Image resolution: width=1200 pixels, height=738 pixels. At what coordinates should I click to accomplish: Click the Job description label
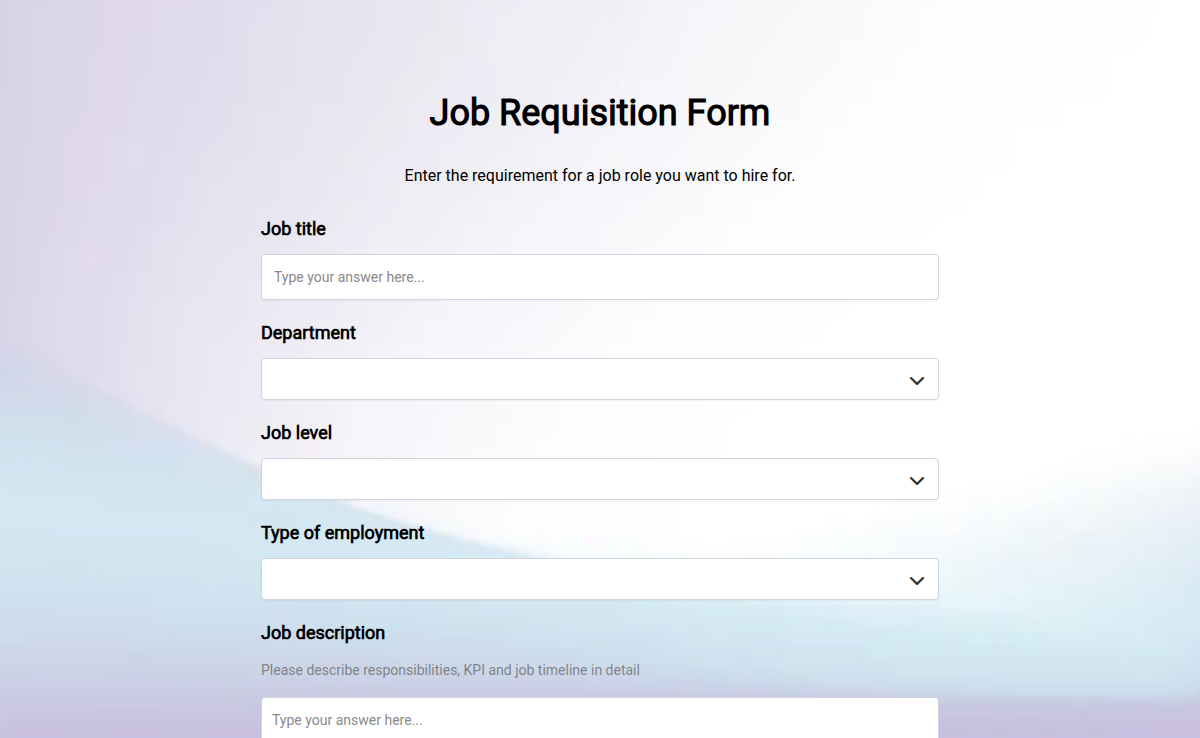click(323, 633)
